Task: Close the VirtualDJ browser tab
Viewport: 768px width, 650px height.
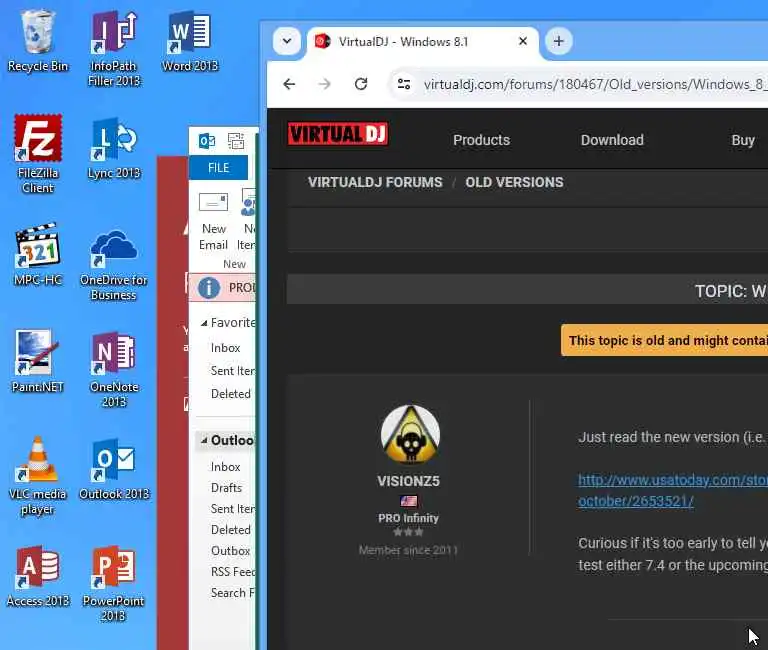Action: pos(523,41)
